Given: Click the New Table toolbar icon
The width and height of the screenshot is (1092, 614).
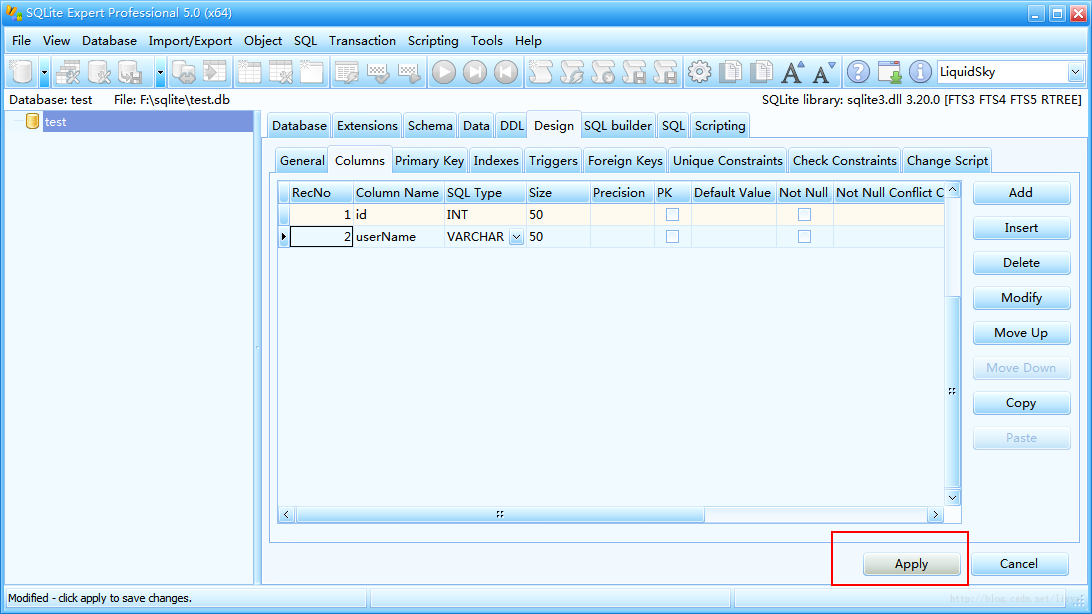Looking at the screenshot, I should point(249,72).
